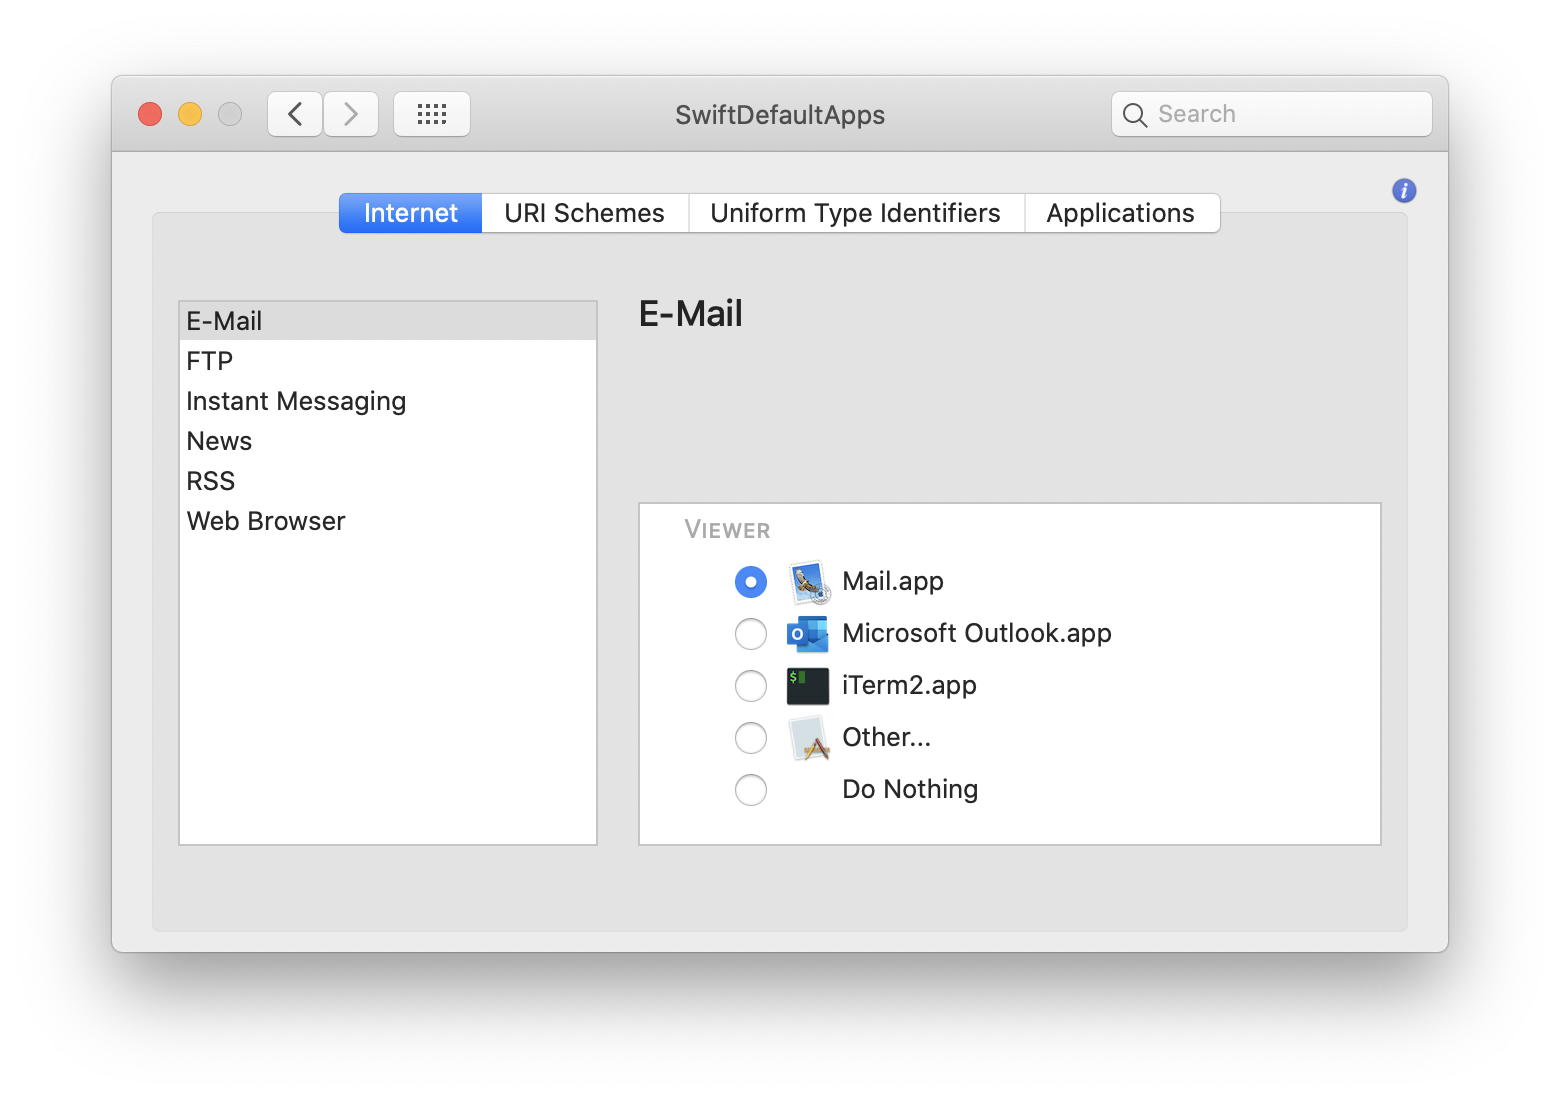Open the URI Schemes tab
Screen dimensions: 1560x1100
[x=585, y=213]
